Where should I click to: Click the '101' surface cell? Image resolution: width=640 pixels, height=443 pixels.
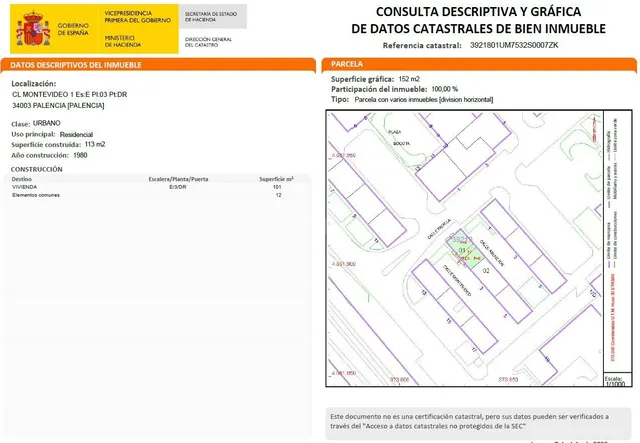click(277, 187)
